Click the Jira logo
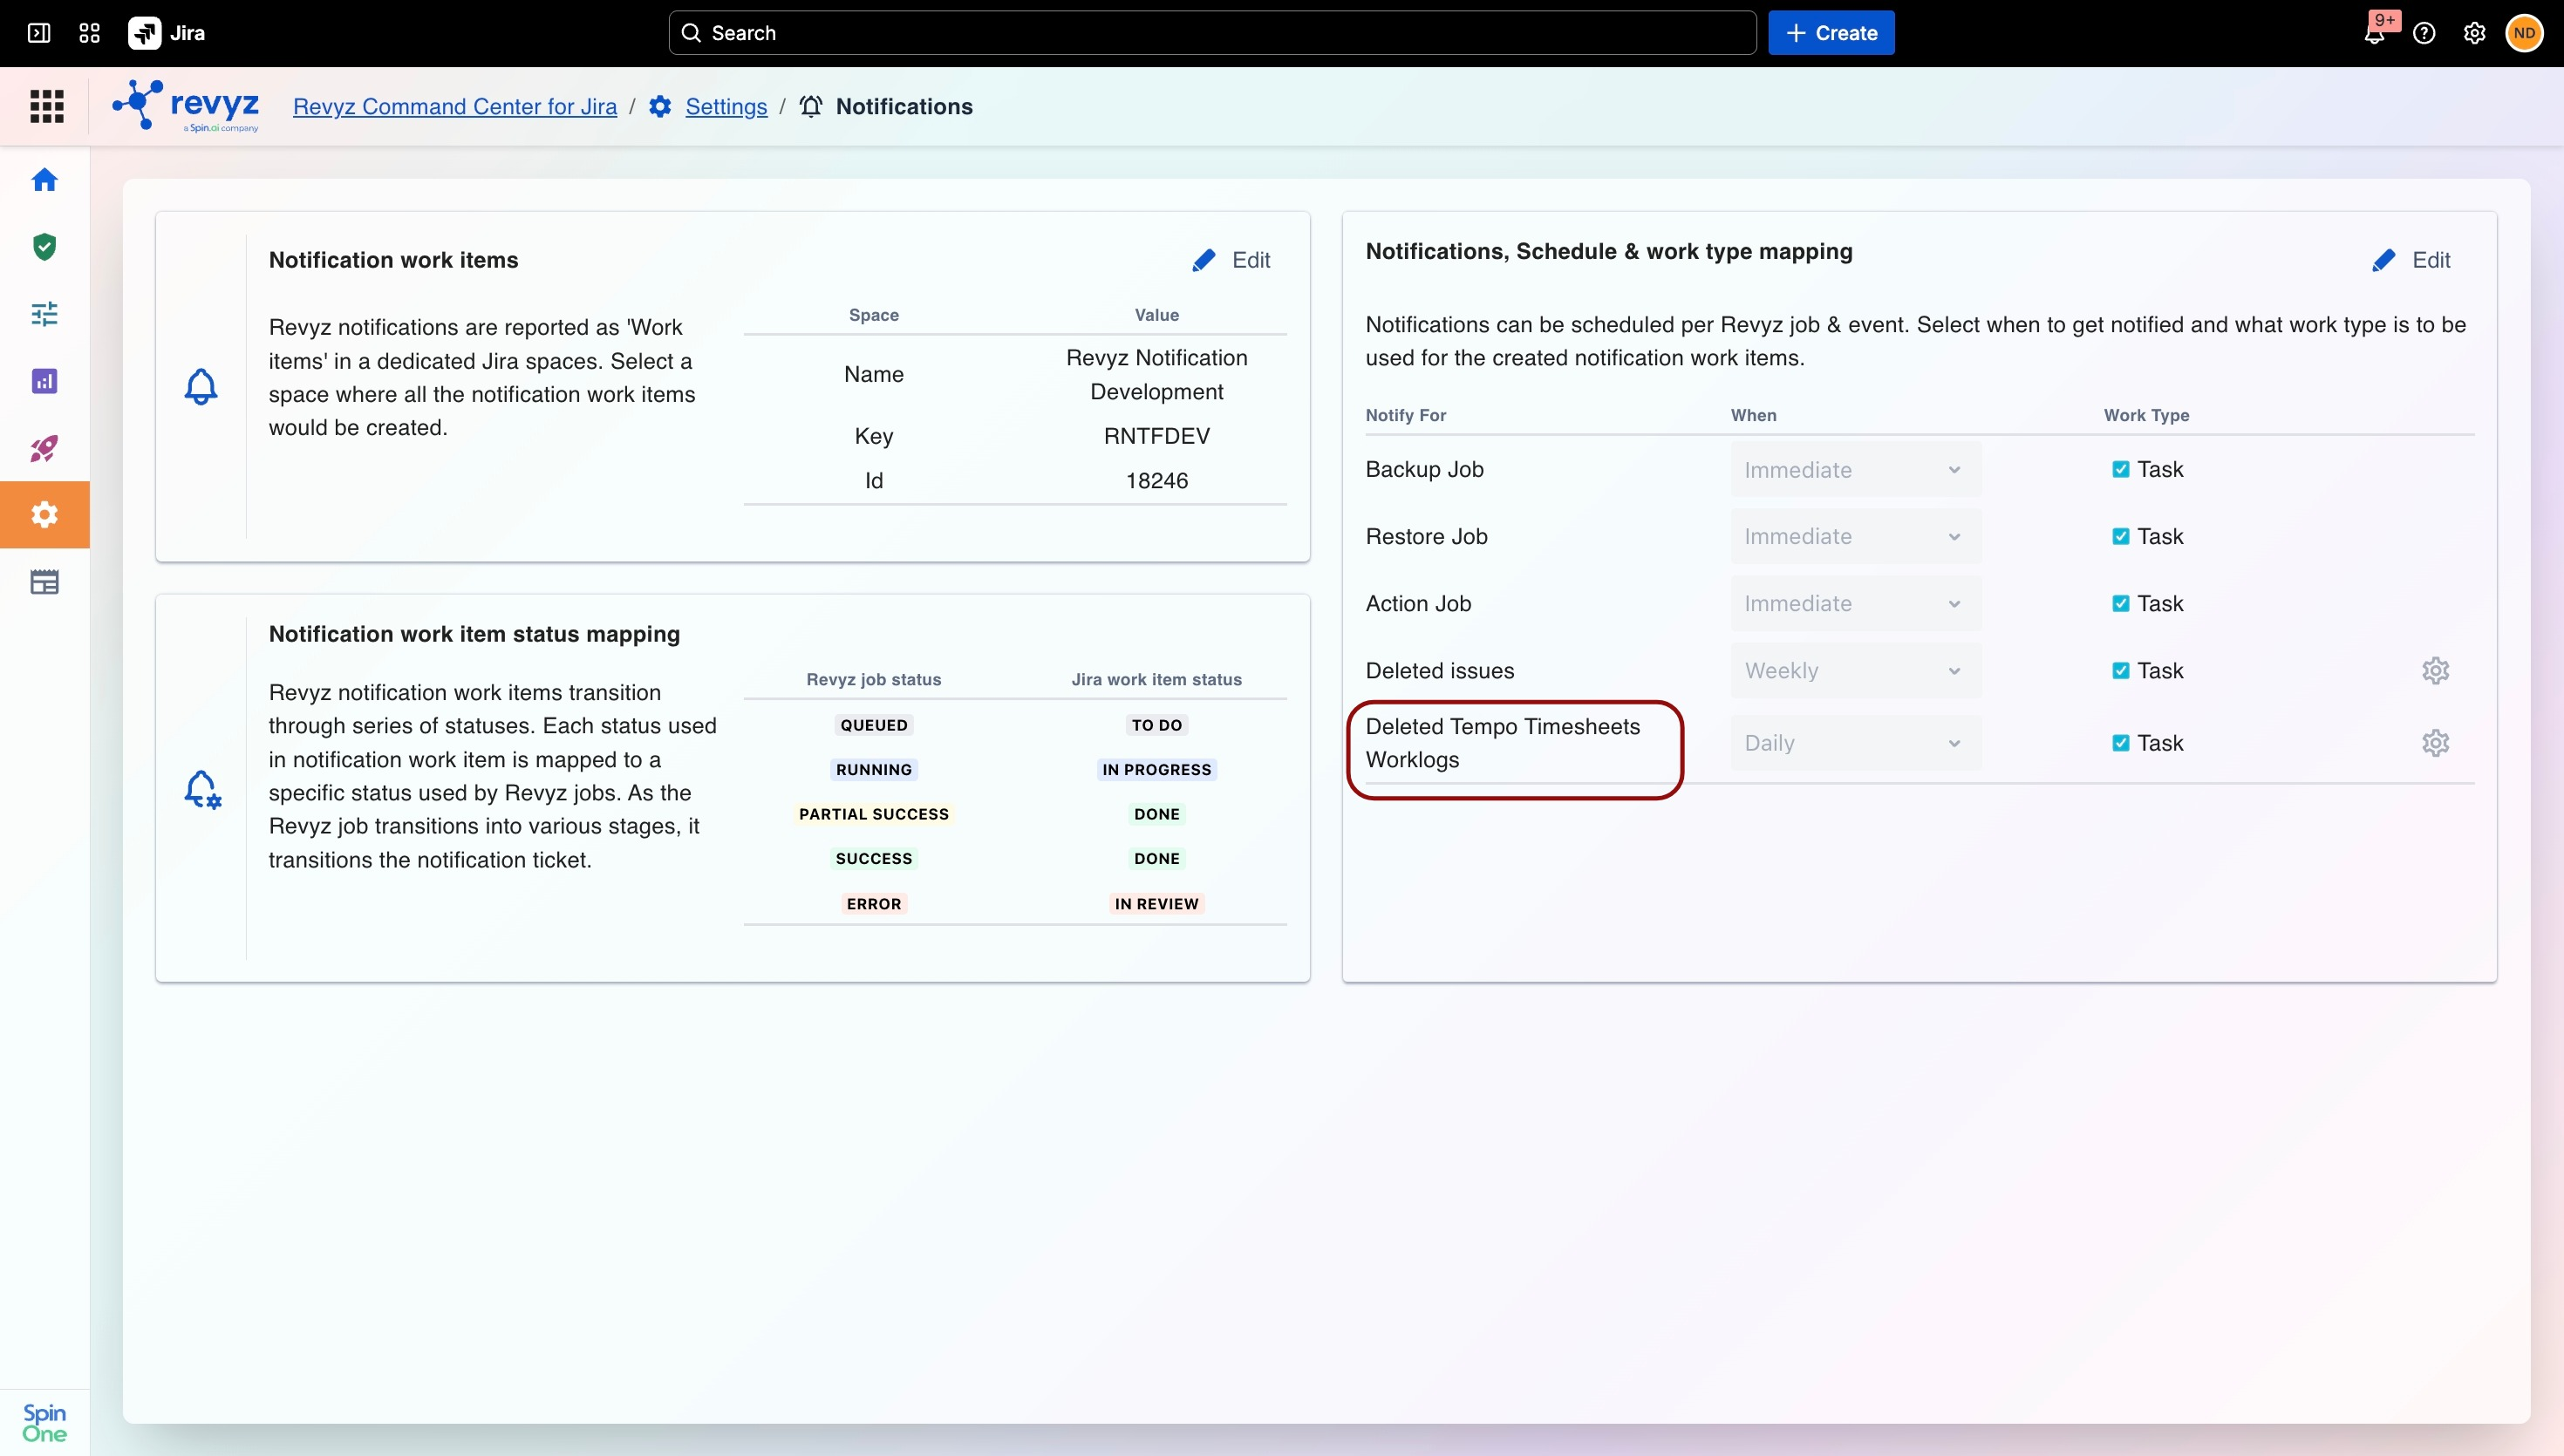This screenshot has width=2564, height=1456. [166, 33]
